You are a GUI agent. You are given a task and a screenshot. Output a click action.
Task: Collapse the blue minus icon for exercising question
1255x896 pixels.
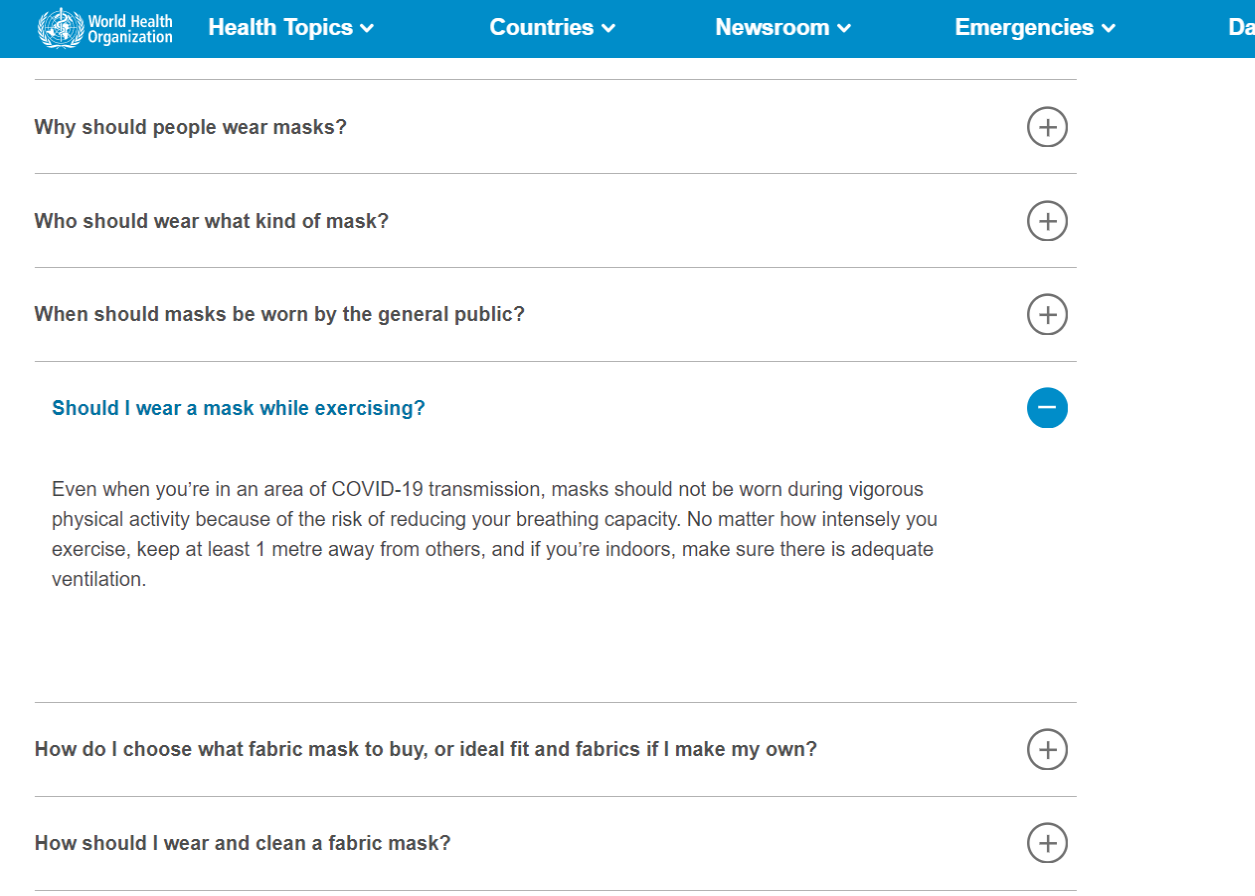point(1047,408)
